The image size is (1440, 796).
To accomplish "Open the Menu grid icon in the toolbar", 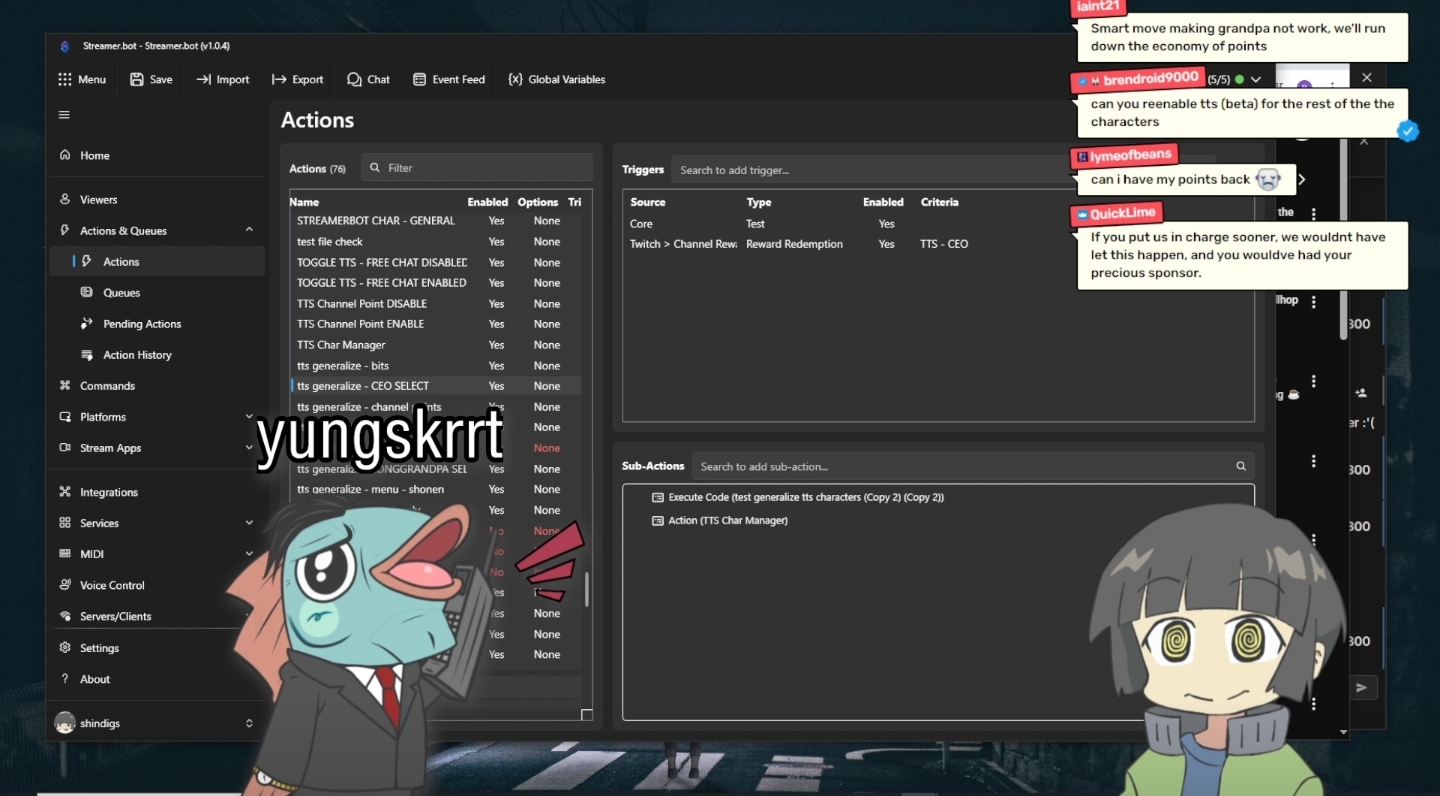I will tap(65, 80).
